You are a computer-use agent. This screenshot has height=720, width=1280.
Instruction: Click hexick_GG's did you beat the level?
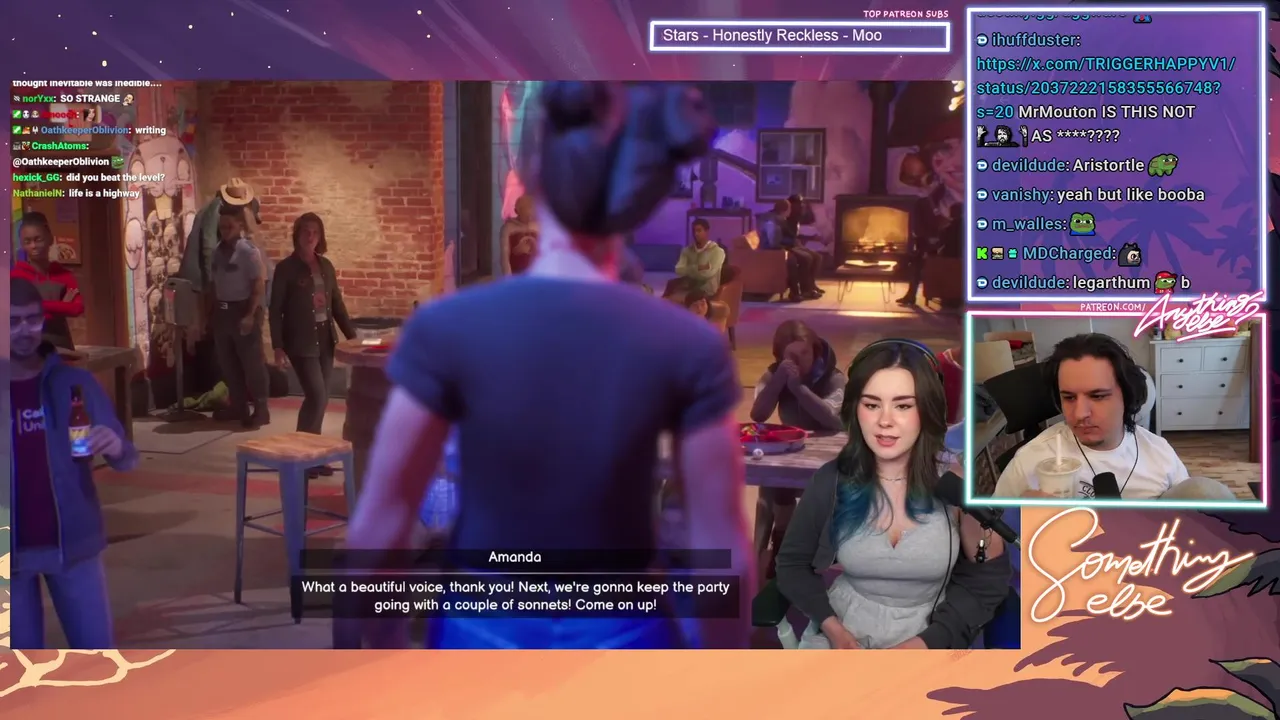pos(115,177)
